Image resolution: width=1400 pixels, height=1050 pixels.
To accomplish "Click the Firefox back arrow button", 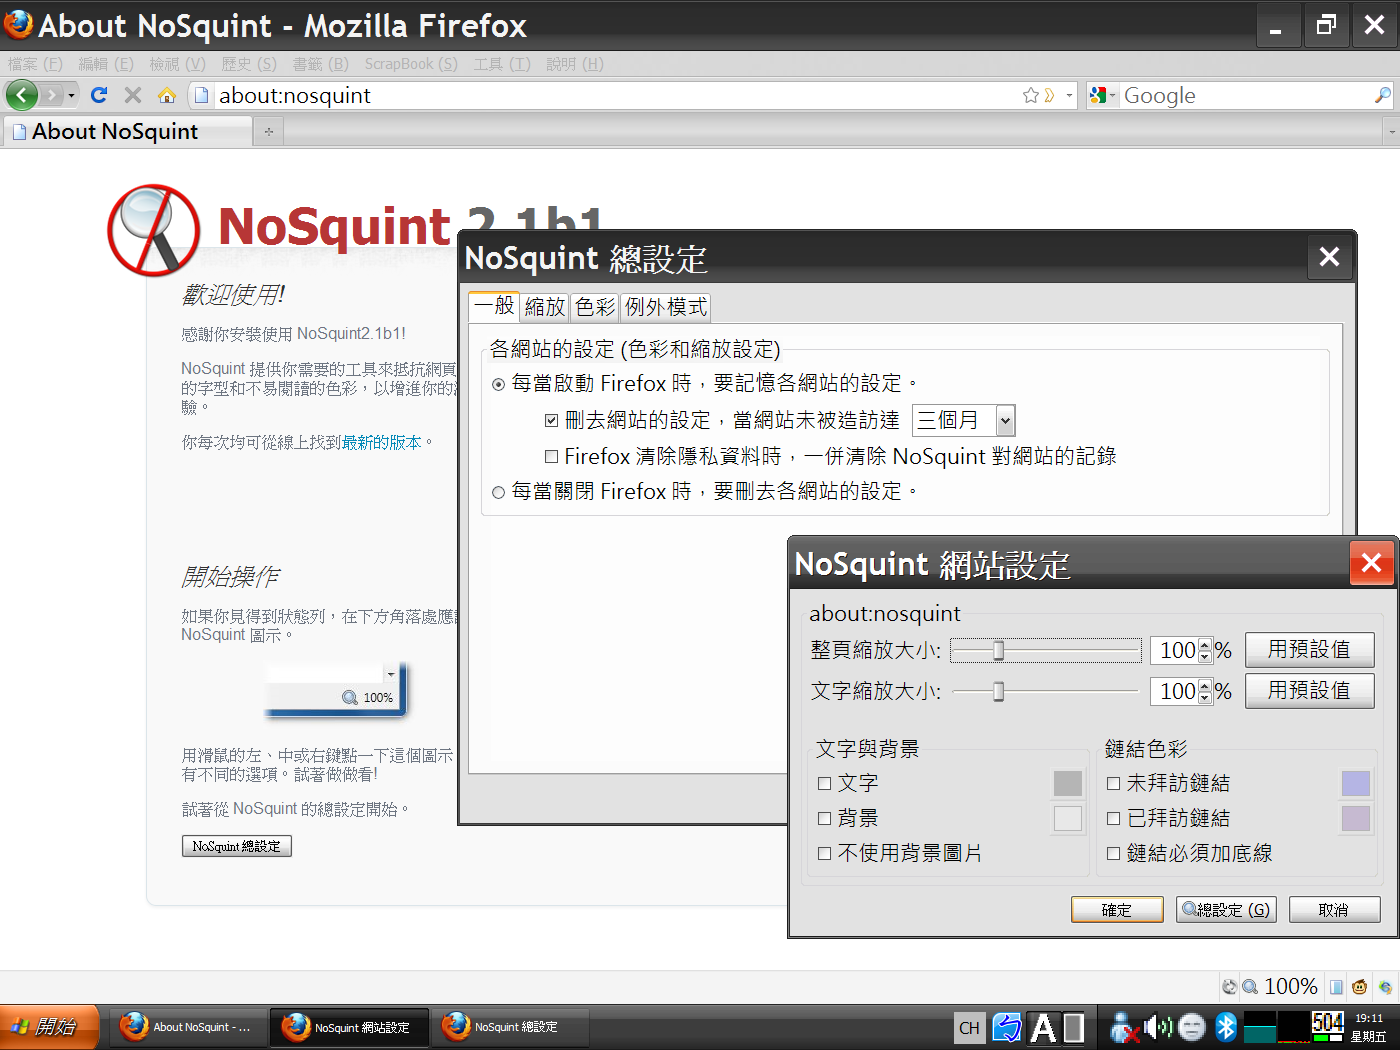I will (22, 95).
